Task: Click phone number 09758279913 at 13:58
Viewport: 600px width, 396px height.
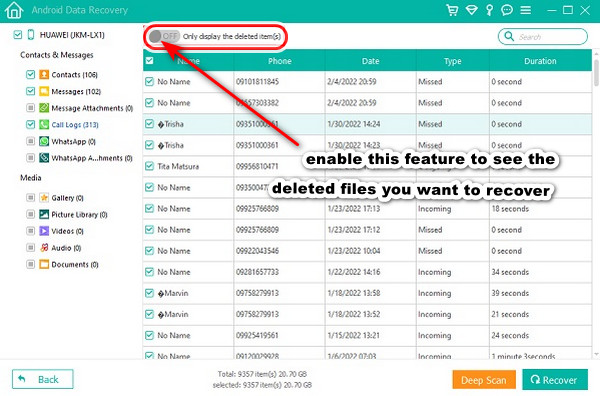Action: tap(257, 293)
